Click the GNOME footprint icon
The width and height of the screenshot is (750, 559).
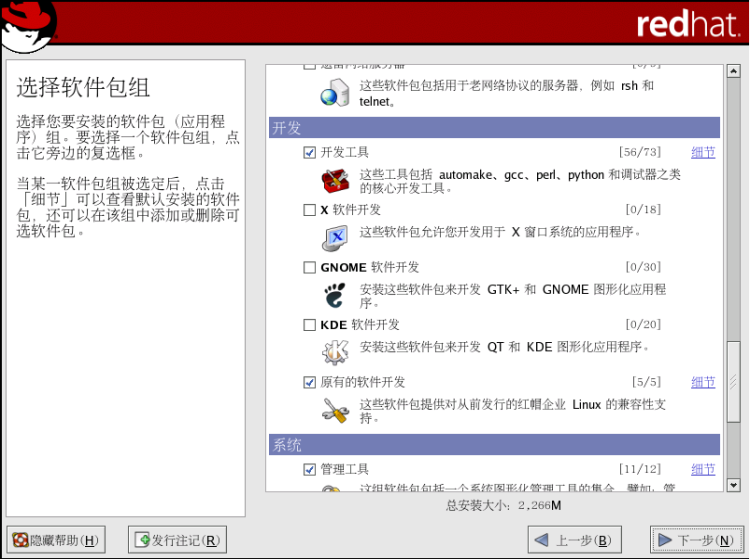[x=335, y=295]
